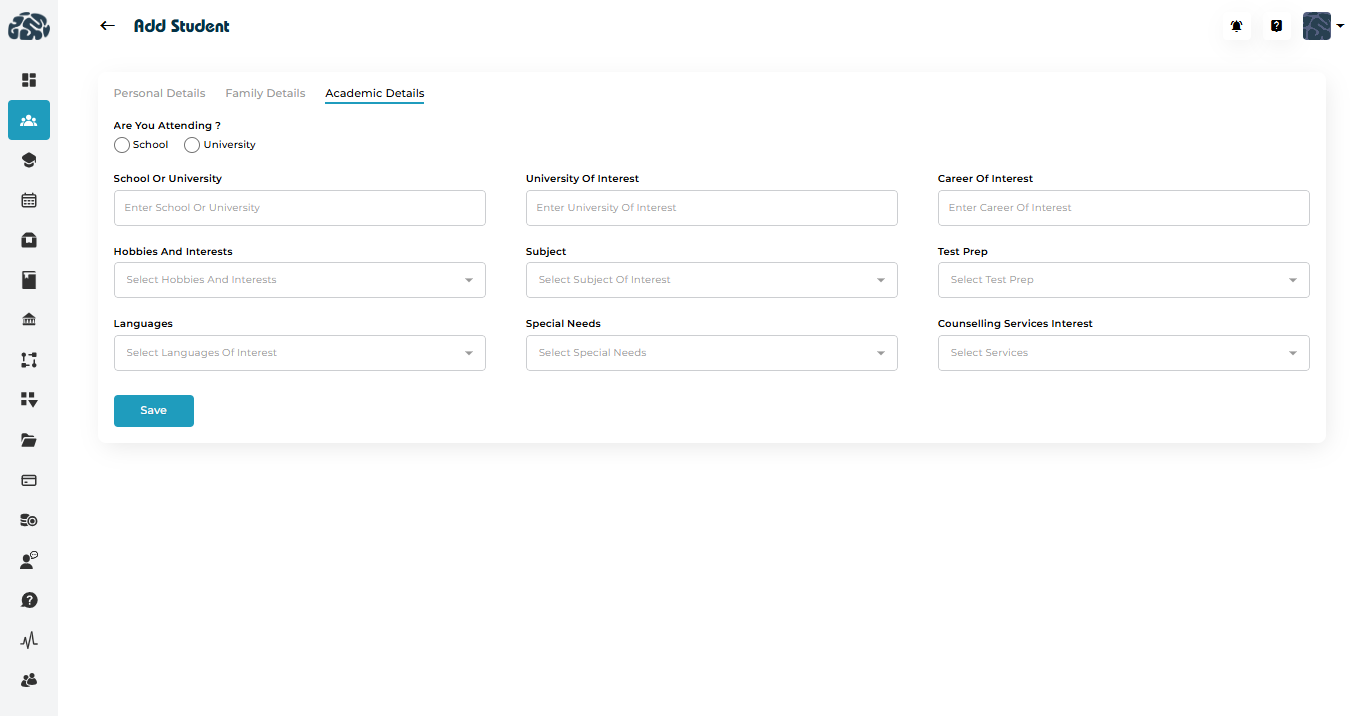This screenshot has width=1366, height=716.
Task: Expand the Select Special Needs dropdown
Action: tap(711, 353)
